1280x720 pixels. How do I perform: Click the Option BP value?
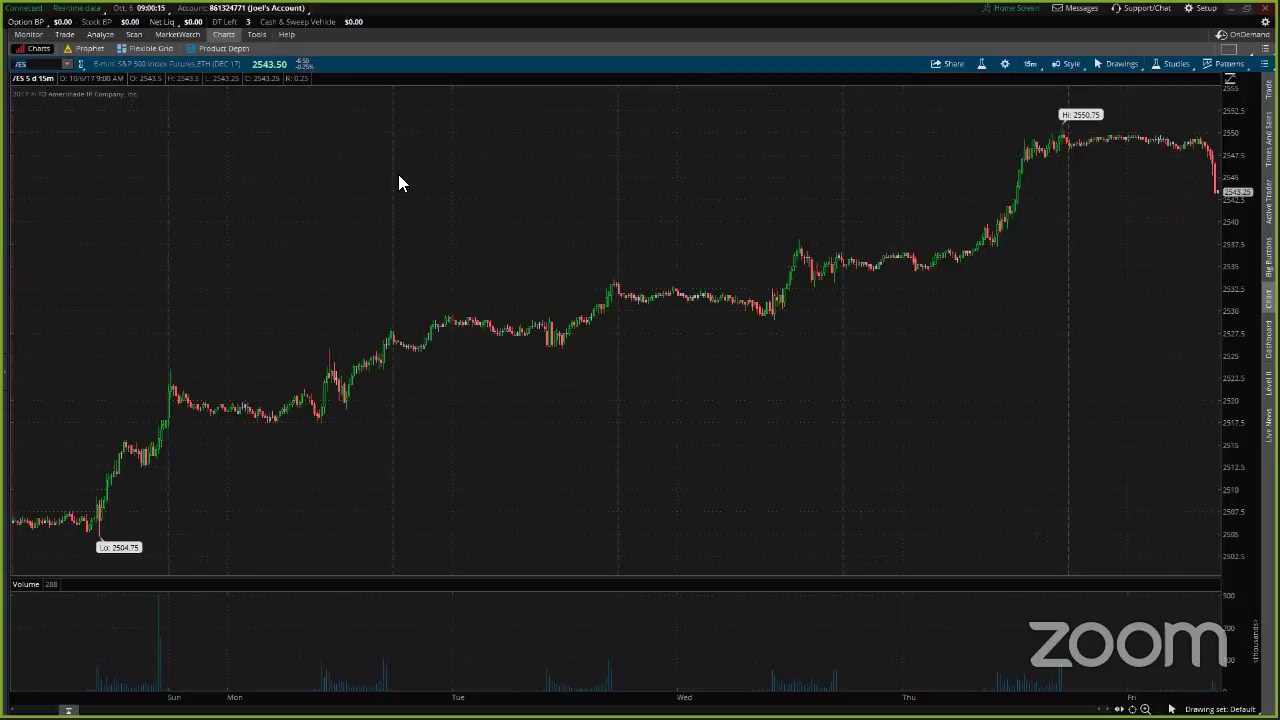62,21
